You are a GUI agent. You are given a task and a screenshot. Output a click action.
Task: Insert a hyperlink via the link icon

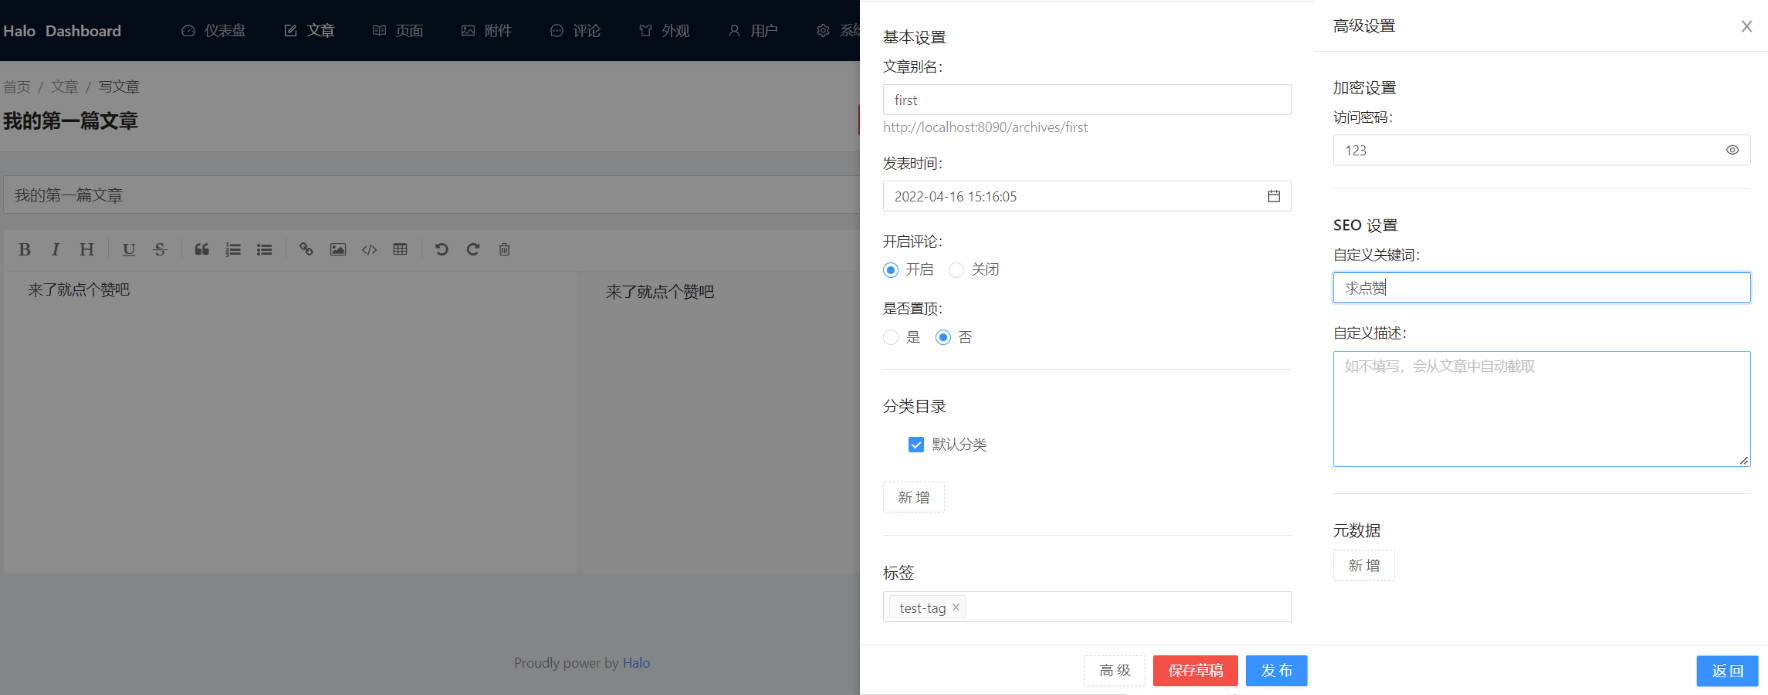coord(306,250)
